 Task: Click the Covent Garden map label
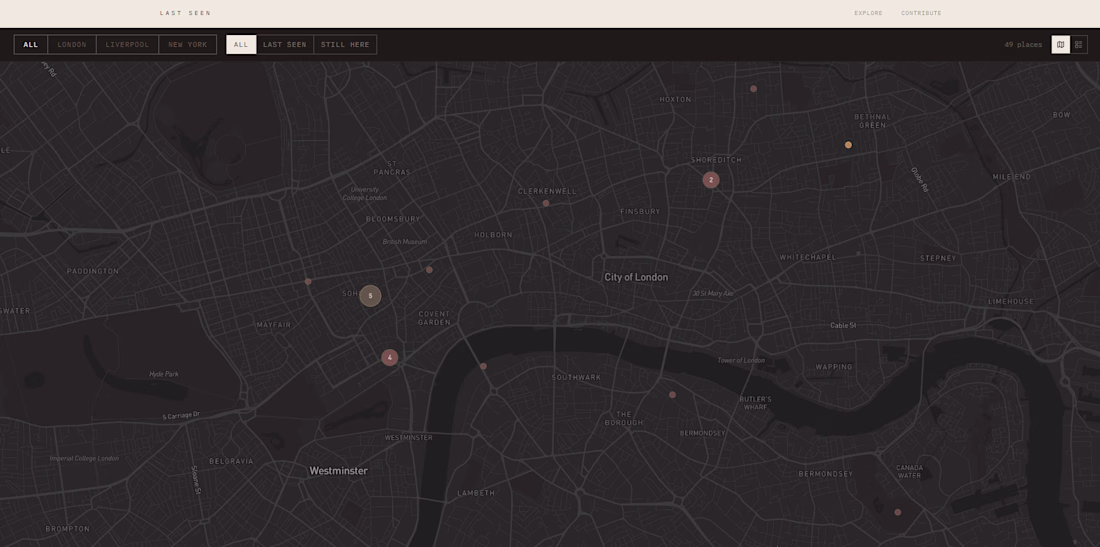tap(434, 318)
